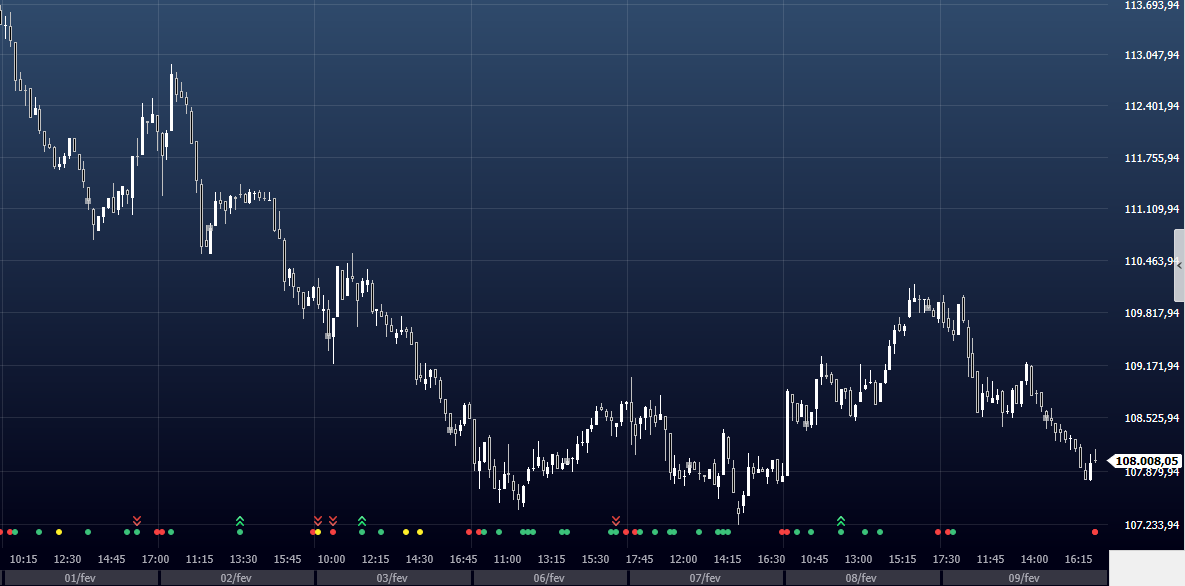Select the red double-chevron marker on 06/fev
The image size is (1185, 586).
click(616, 520)
